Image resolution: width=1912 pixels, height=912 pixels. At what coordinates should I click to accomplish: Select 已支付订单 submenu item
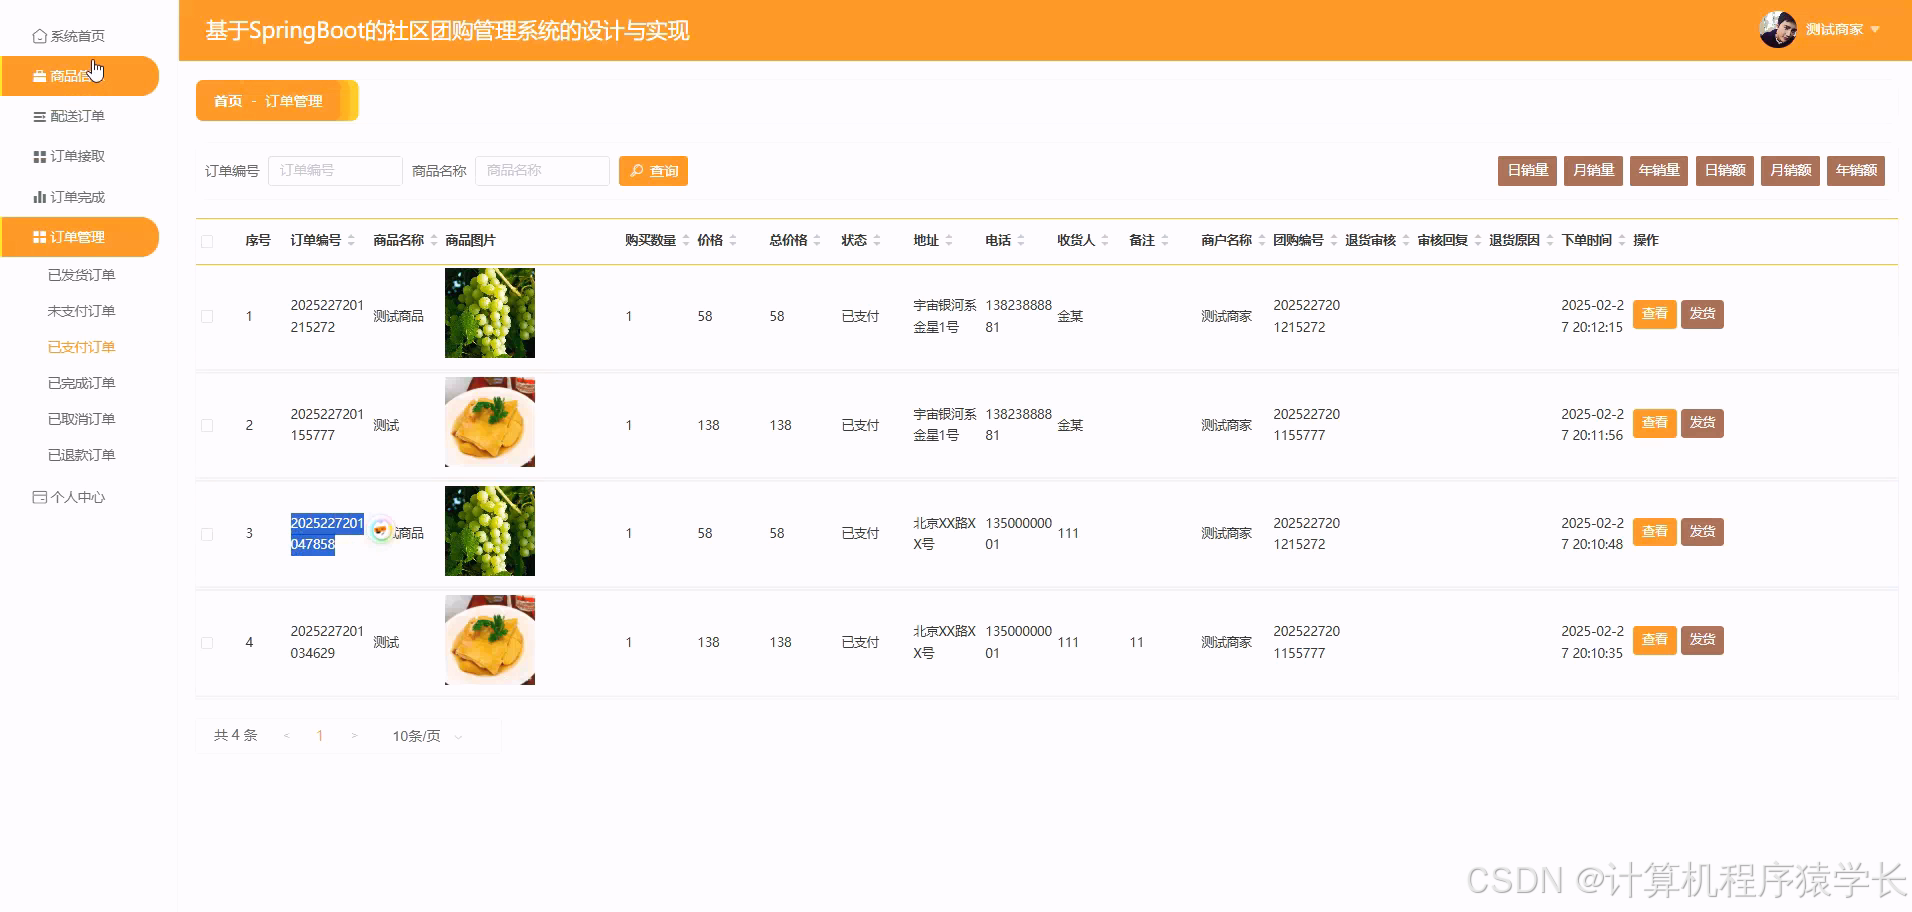point(81,347)
